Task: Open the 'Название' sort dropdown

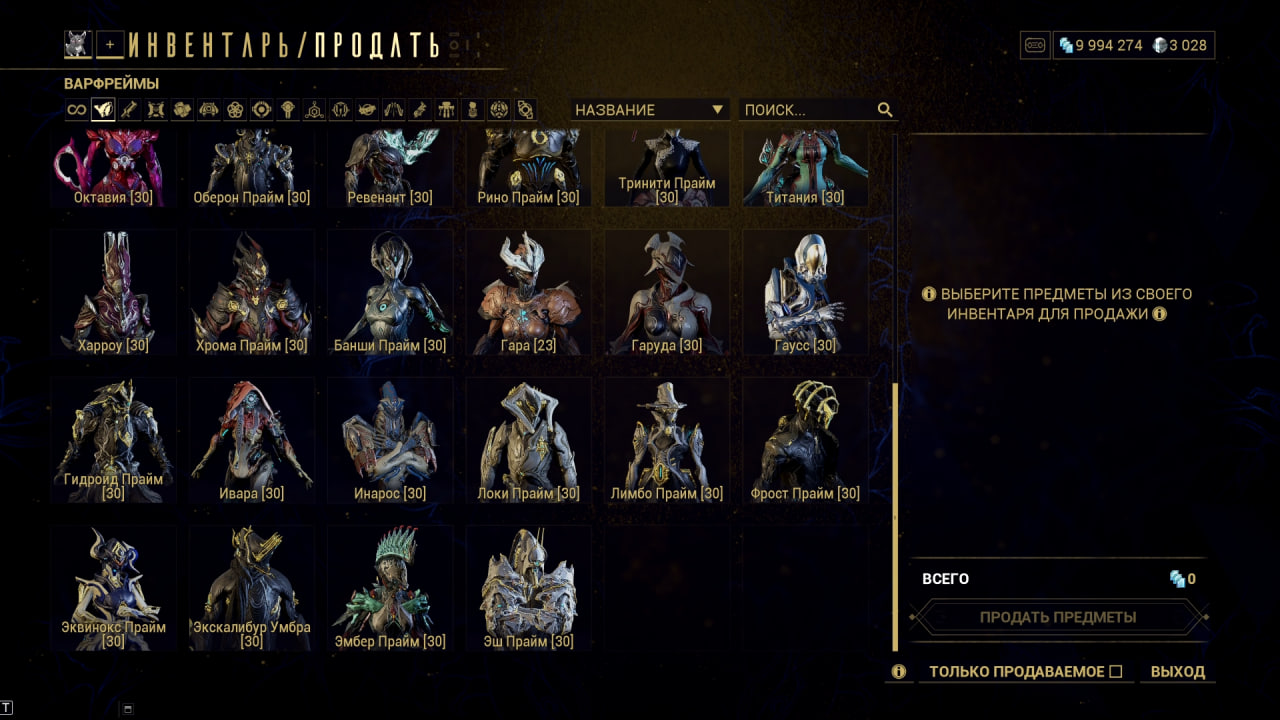Action: 650,110
